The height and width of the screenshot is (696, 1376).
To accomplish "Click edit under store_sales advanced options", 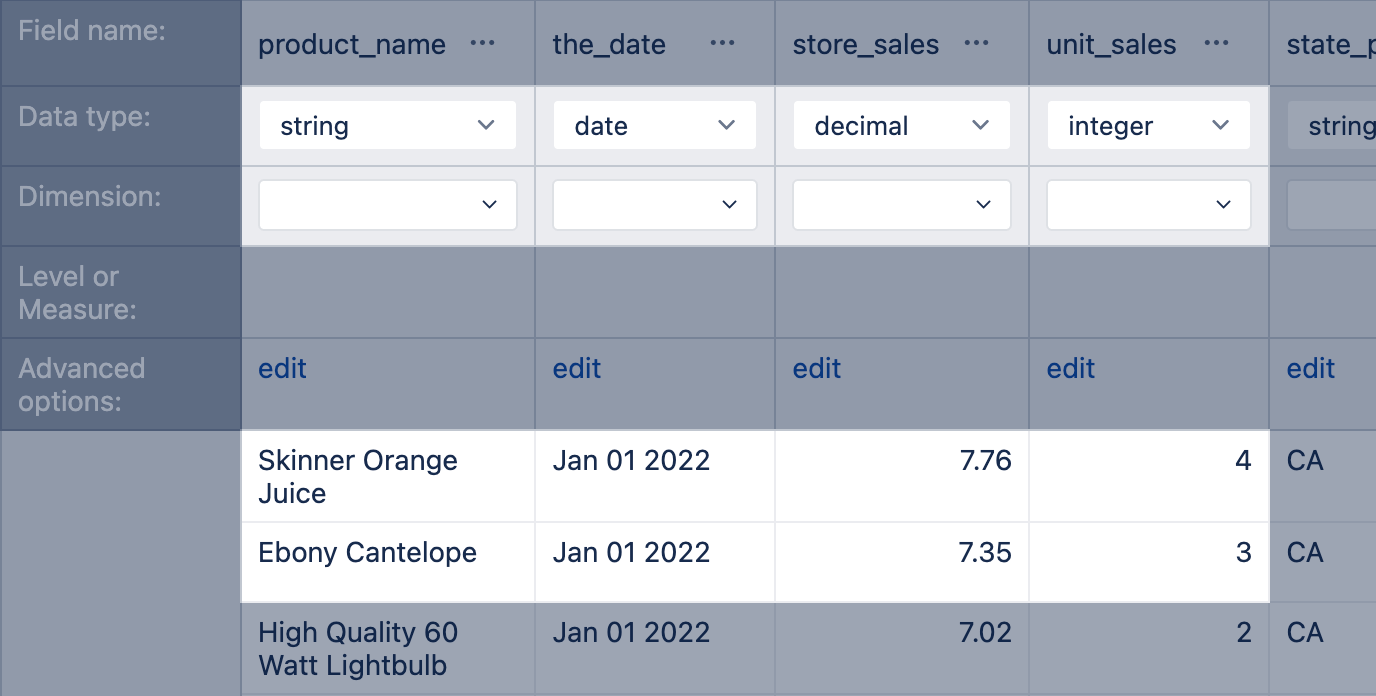I will (816, 369).
